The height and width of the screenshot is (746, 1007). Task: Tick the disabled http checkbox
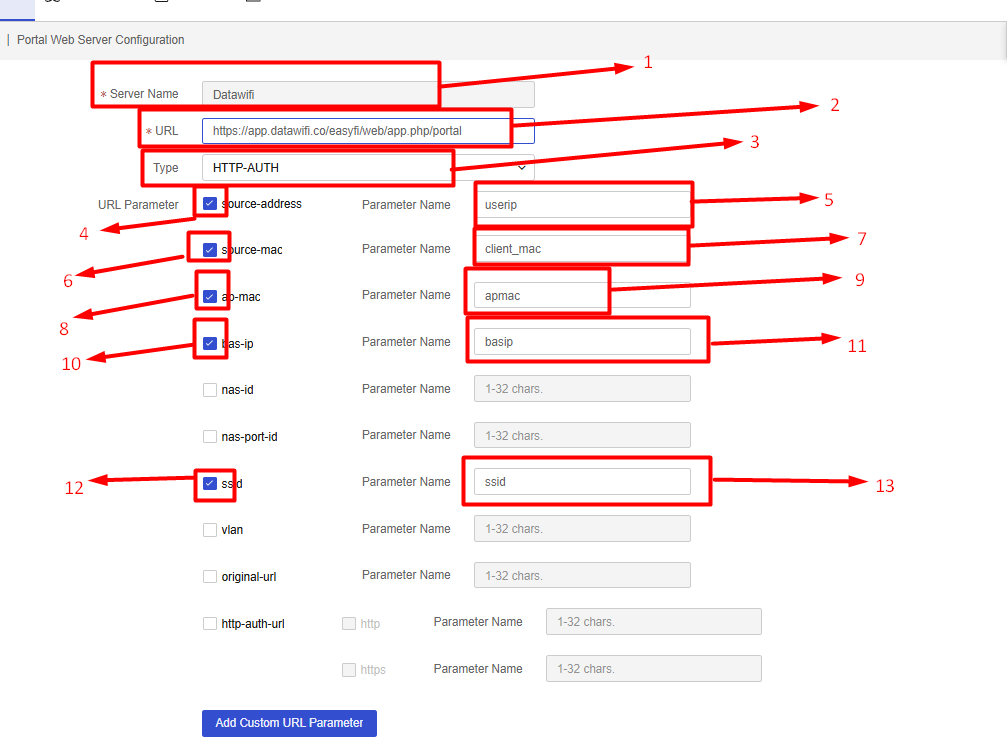349,623
